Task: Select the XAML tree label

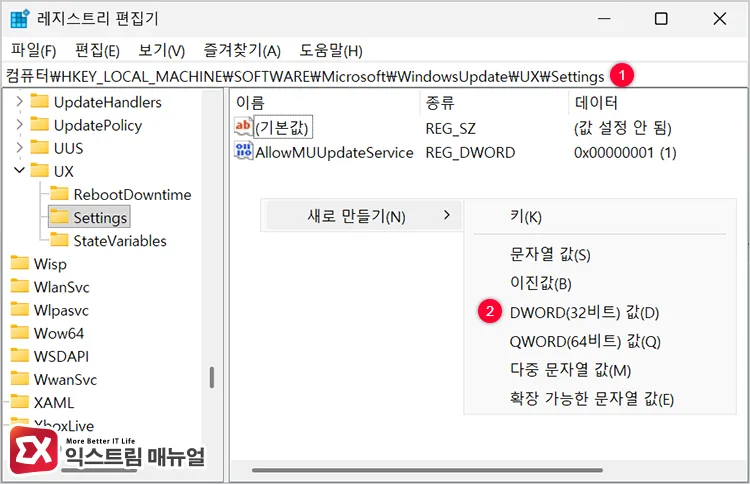Action: click(54, 403)
